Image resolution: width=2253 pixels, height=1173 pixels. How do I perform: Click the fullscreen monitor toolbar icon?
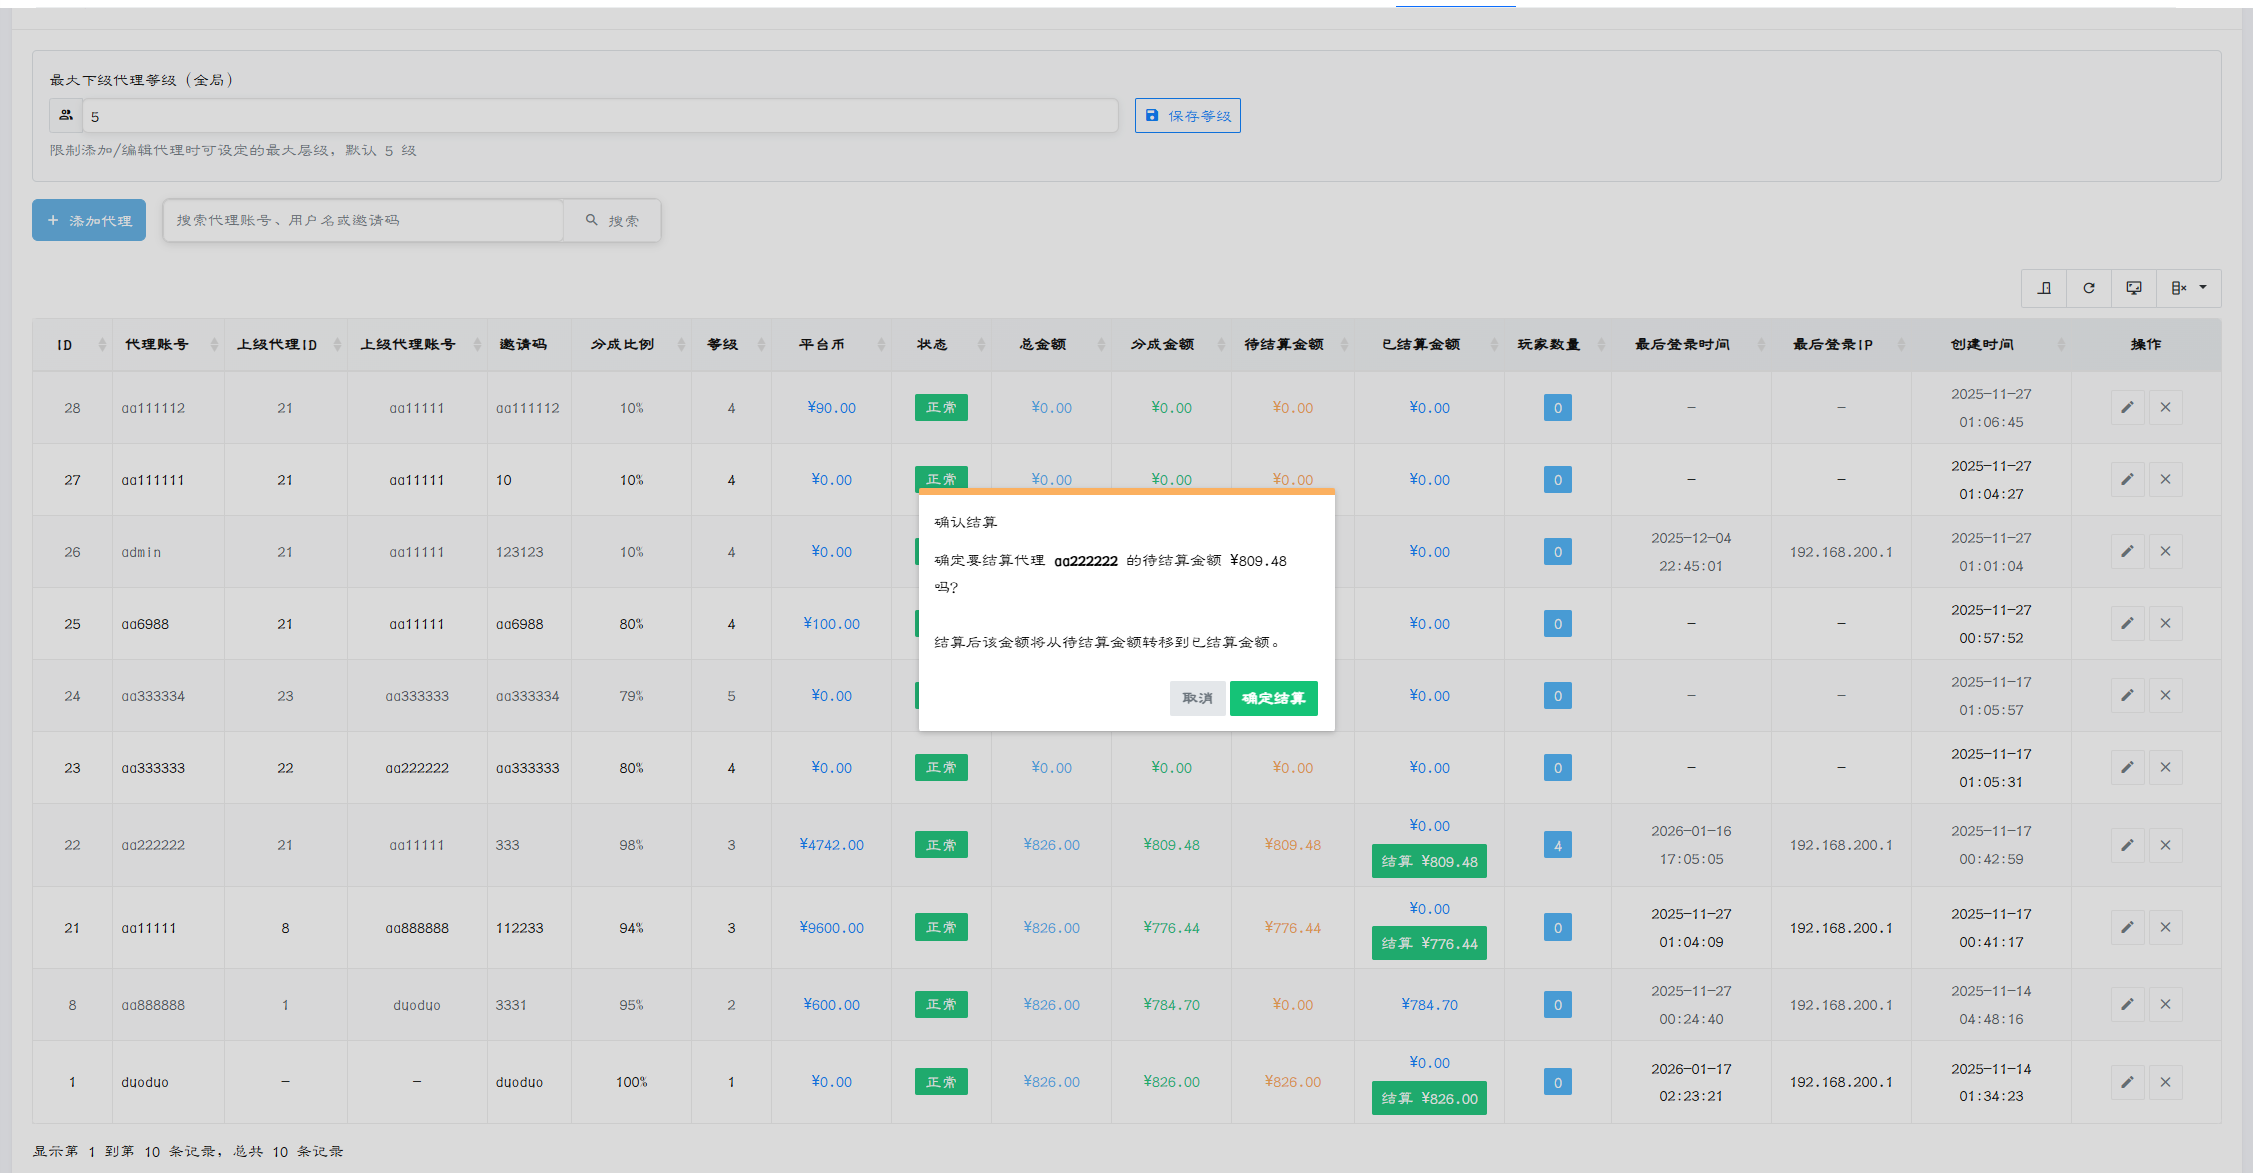pyautogui.click(x=2133, y=288)
